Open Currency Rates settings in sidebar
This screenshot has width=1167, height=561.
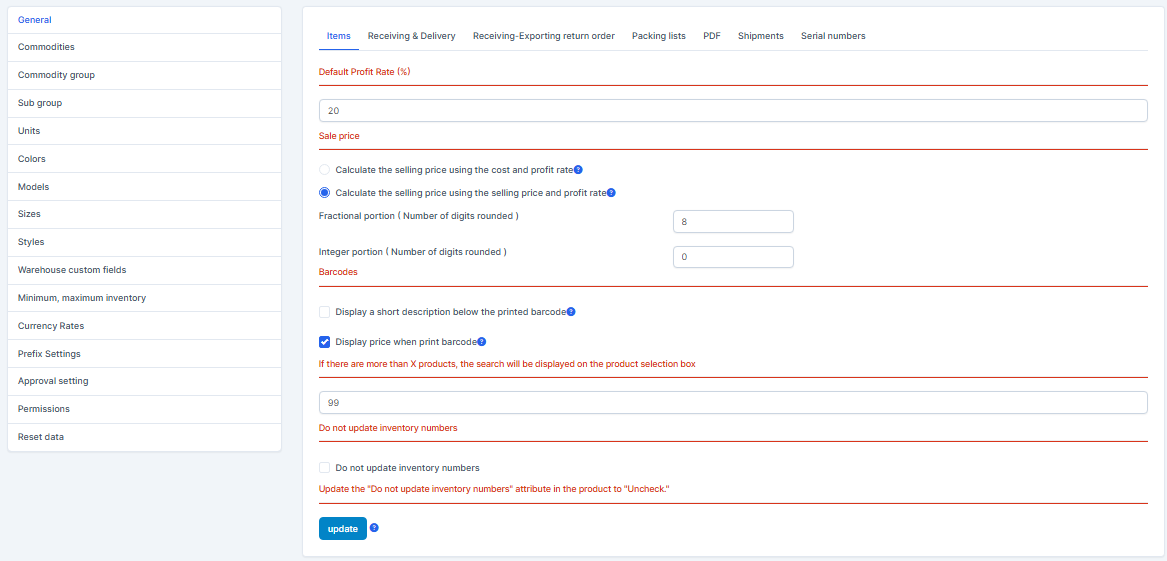click(x=51, y=326)
